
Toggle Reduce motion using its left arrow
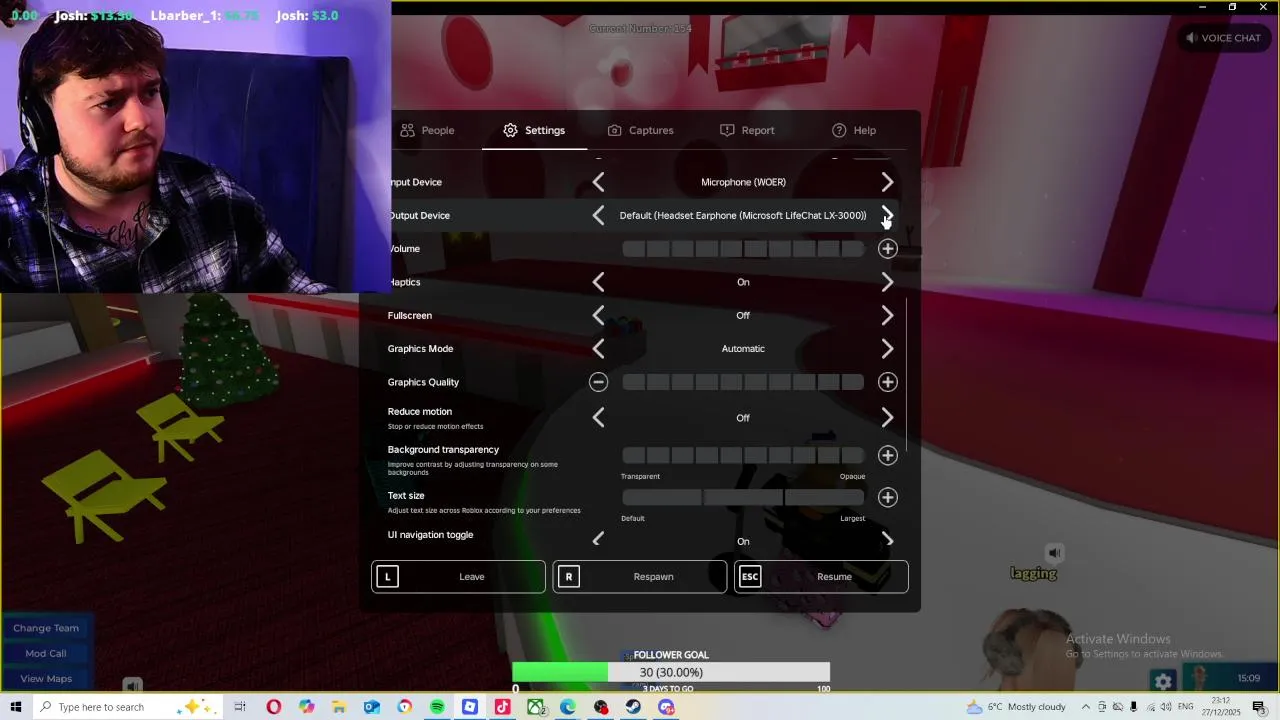[598, 418]
